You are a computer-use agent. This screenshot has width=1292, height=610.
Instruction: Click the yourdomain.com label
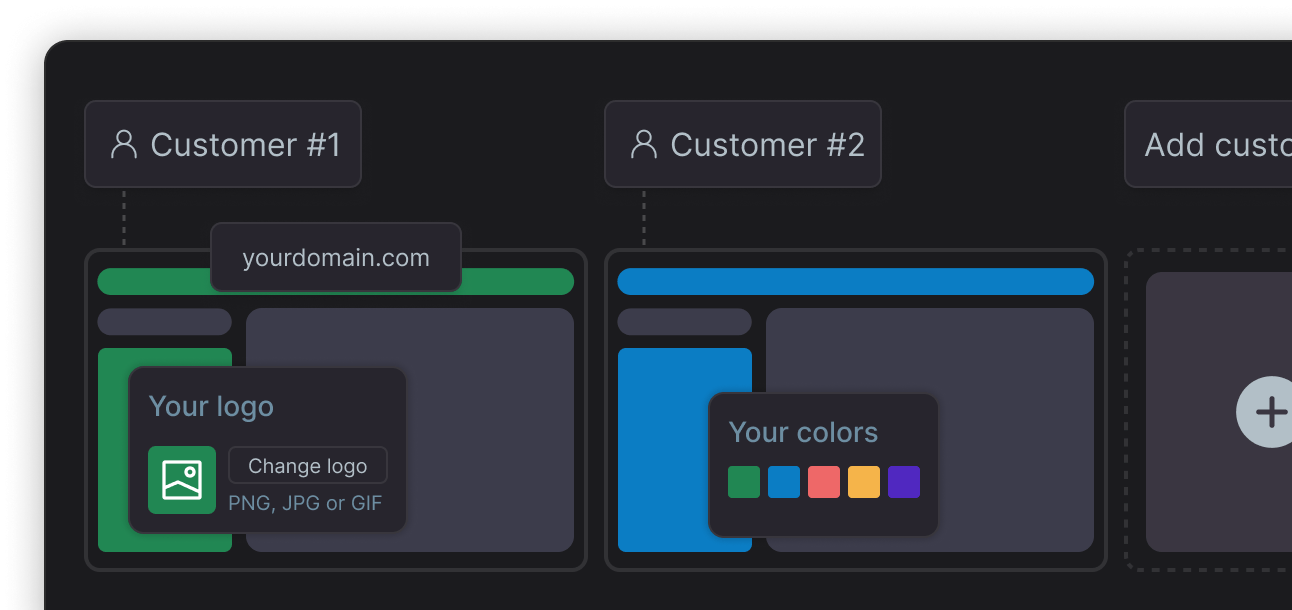click(x=336, y=258)
